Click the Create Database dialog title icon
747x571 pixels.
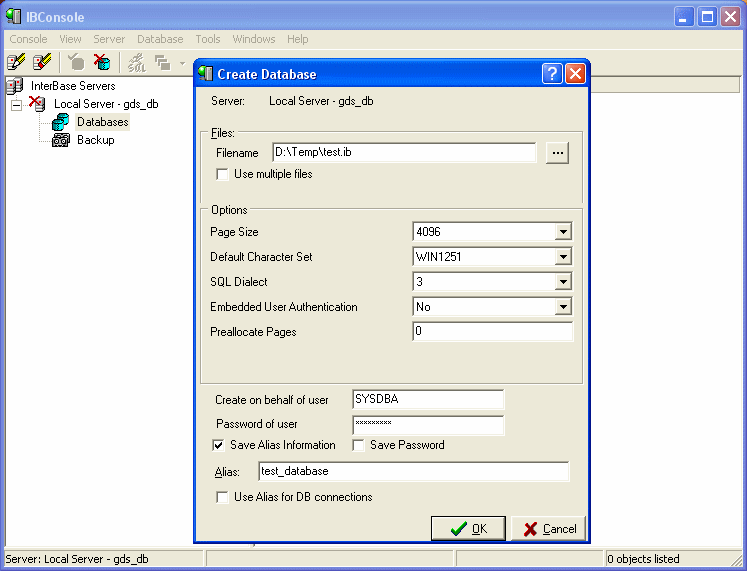205,73
